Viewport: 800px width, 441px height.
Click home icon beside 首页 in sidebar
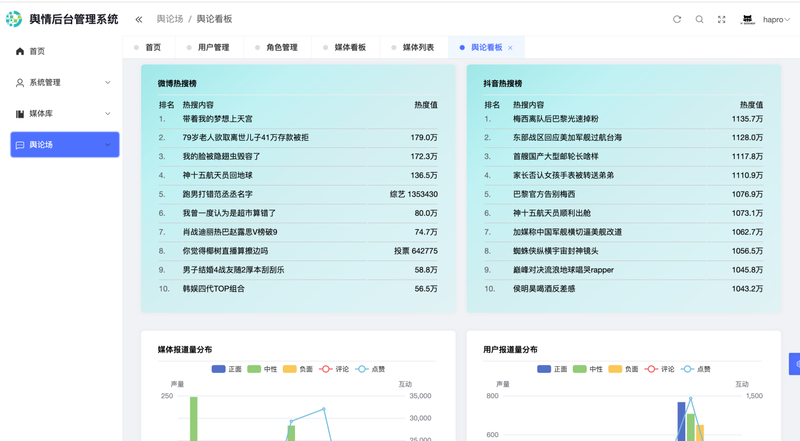click(x=20, y=51)
